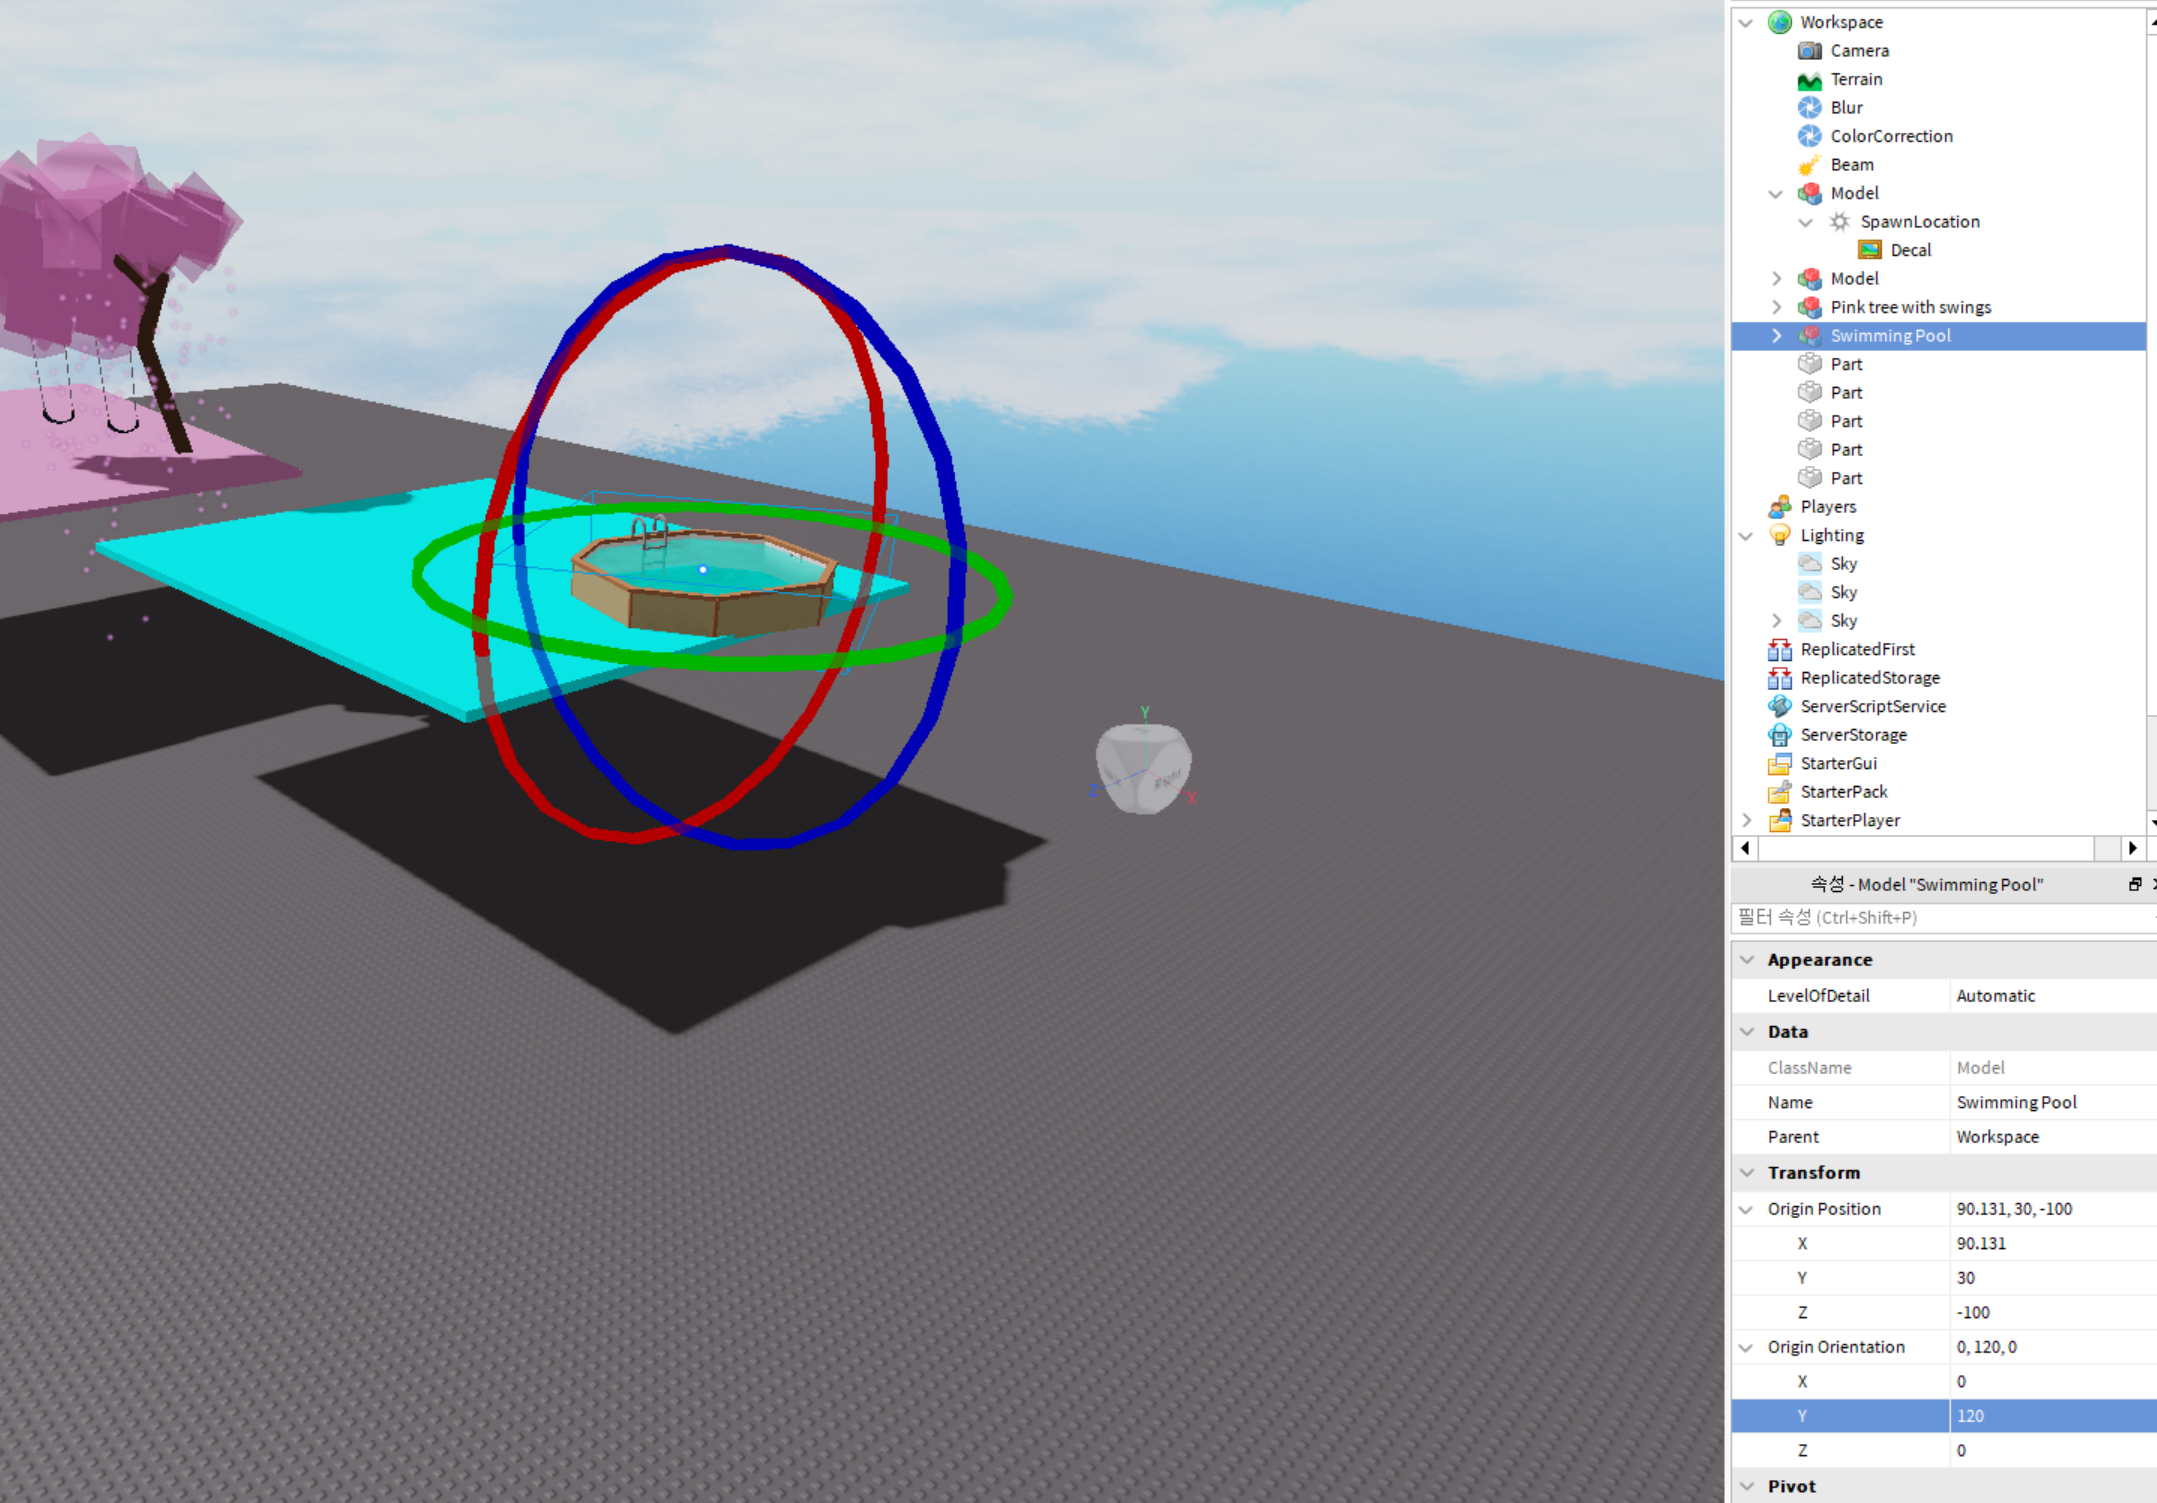
Task: Select the ServerScriptService icon
Action: tap(1779, 706)
